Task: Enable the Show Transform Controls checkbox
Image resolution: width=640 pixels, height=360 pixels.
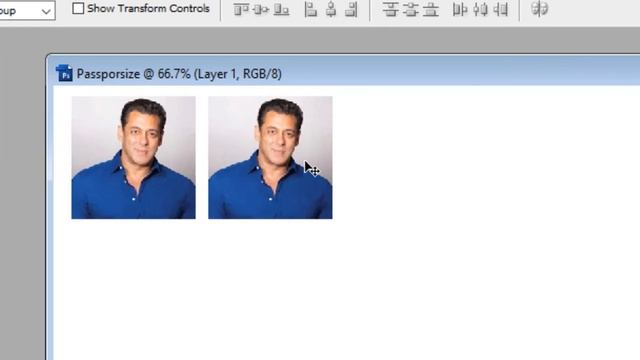Action: 78,9
